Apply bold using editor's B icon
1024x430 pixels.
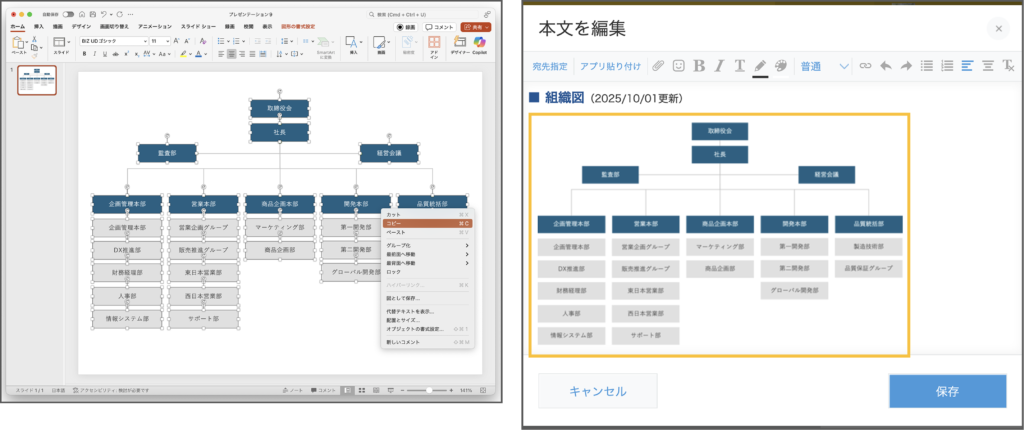(699, 66)
